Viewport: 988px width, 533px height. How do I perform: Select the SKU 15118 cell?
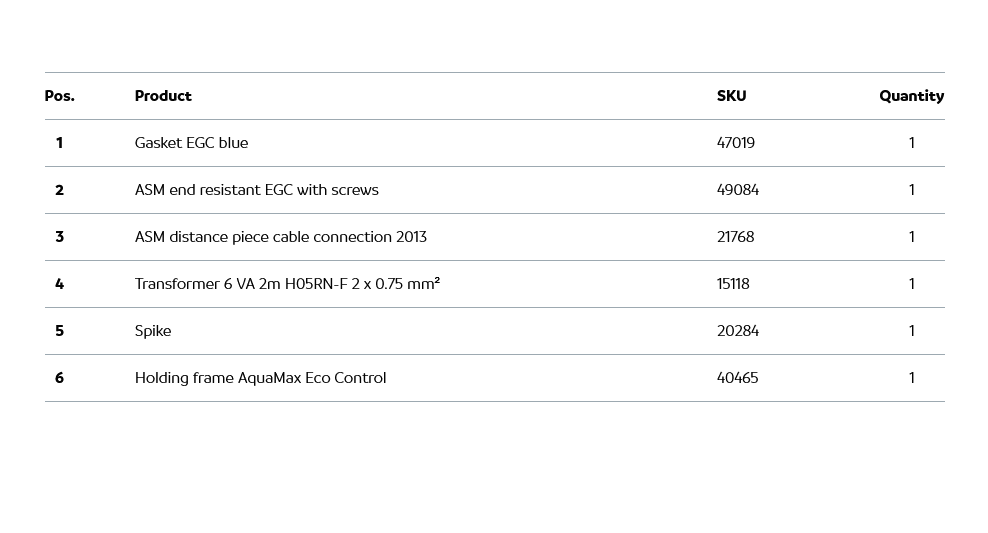[733, 284]
